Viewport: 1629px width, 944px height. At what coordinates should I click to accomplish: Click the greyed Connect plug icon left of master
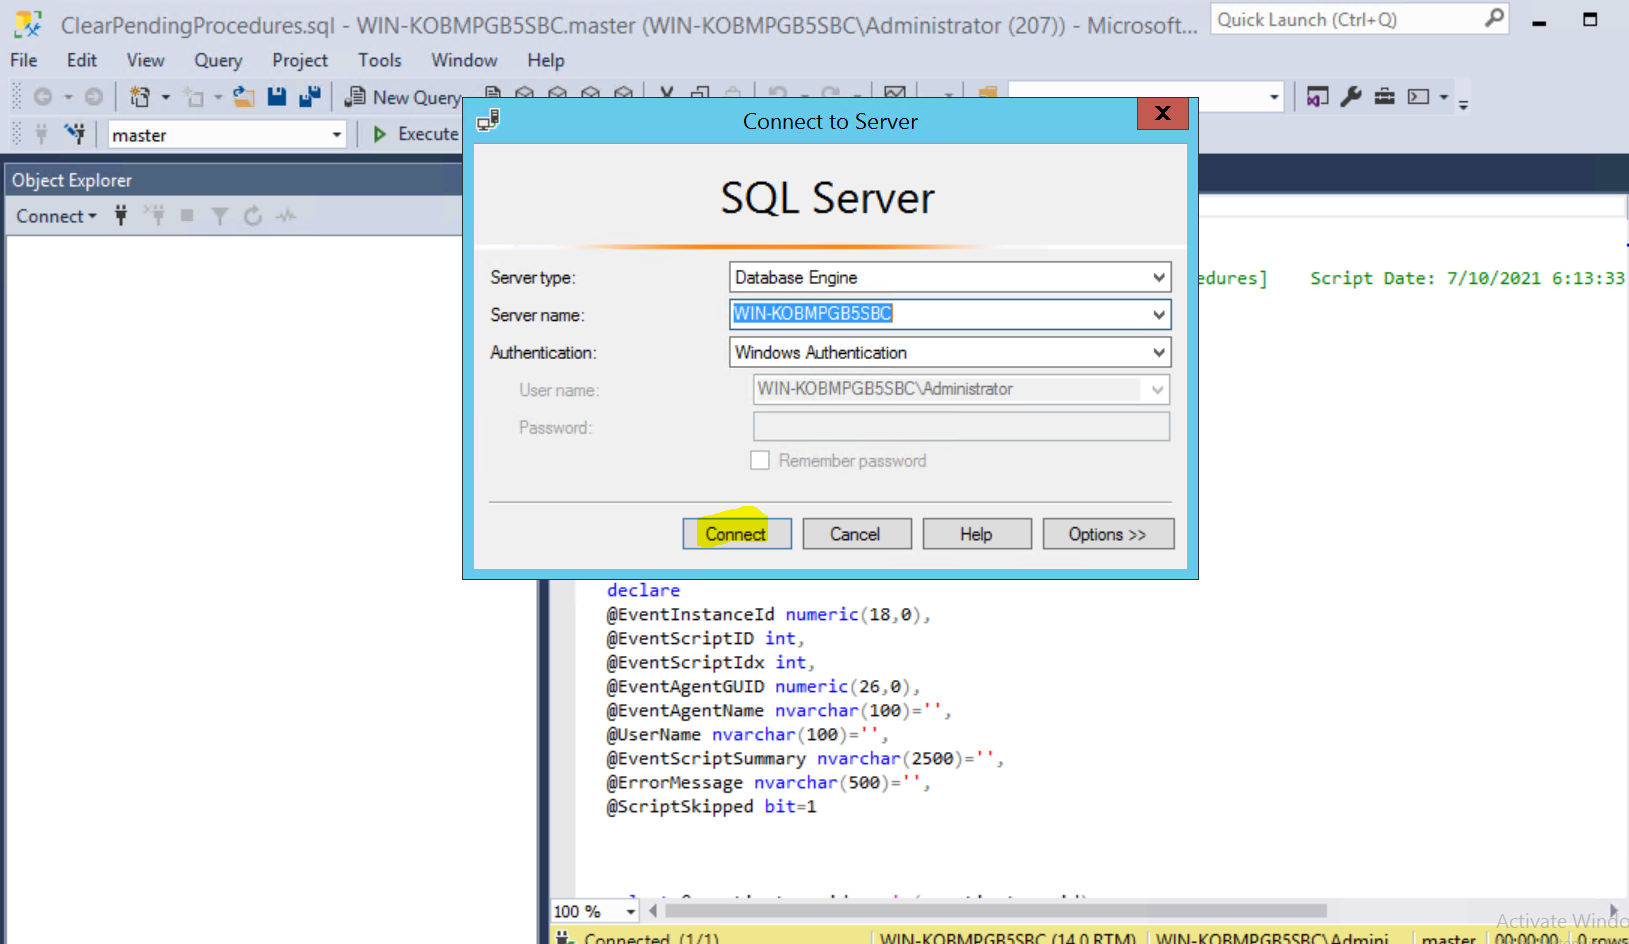[x=41, y=134]
